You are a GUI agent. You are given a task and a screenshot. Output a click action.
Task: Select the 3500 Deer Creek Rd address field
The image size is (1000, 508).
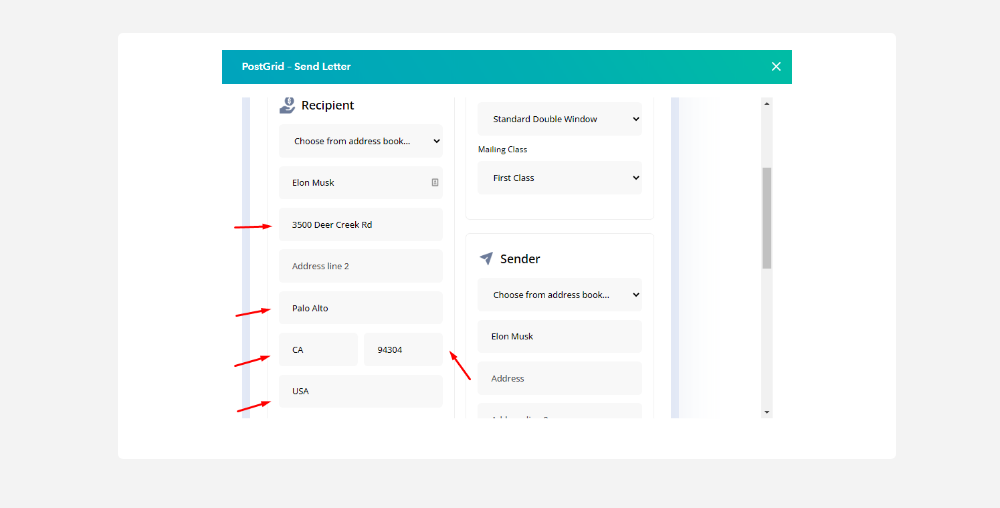click(x=360, y=225)
